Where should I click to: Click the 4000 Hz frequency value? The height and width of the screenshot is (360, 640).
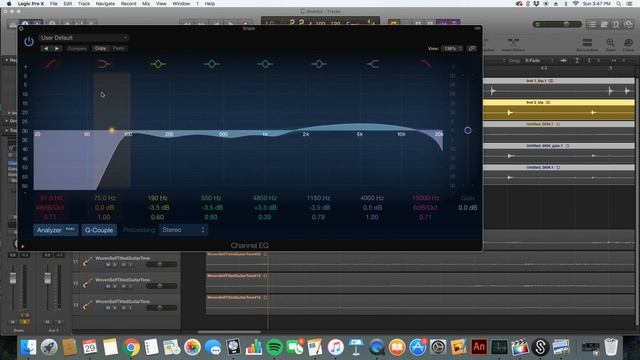372,198
